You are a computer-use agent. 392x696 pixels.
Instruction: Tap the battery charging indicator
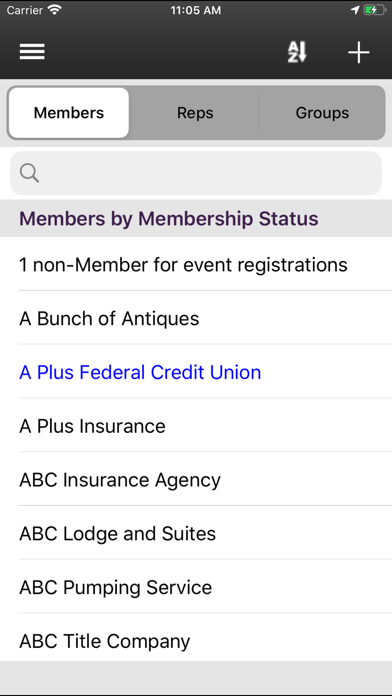(x=375, y=10)
